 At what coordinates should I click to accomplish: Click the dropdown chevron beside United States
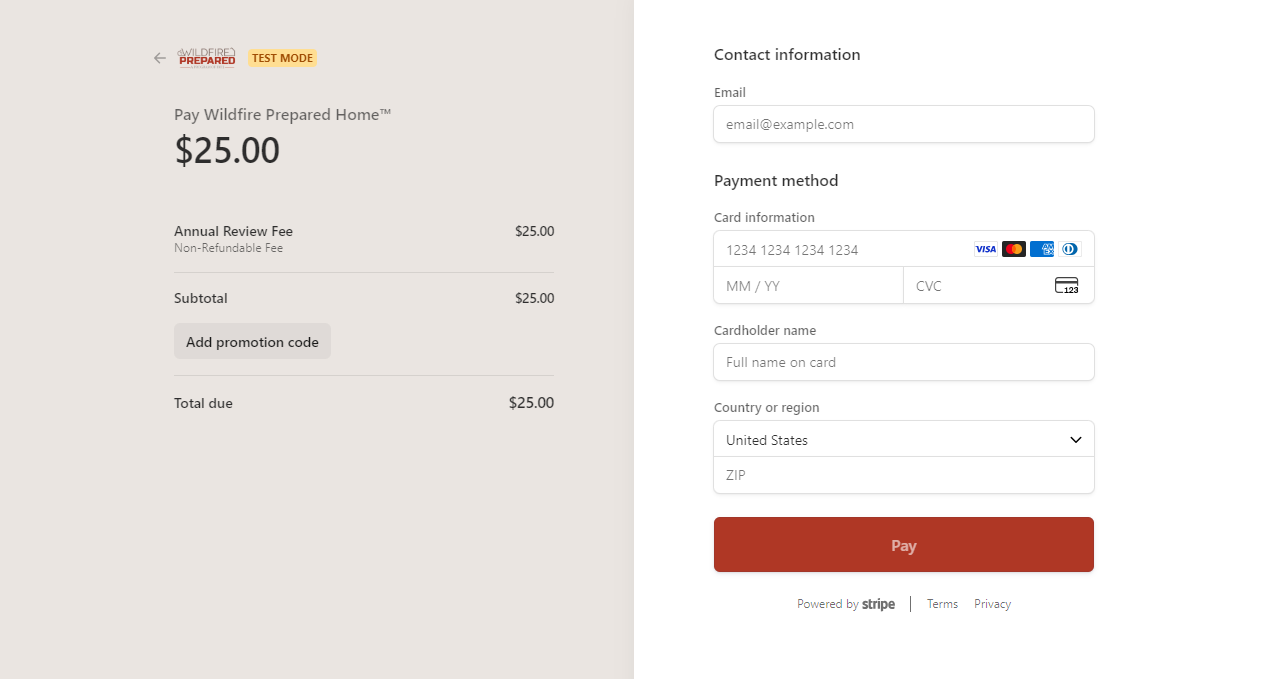point(1076,440)
